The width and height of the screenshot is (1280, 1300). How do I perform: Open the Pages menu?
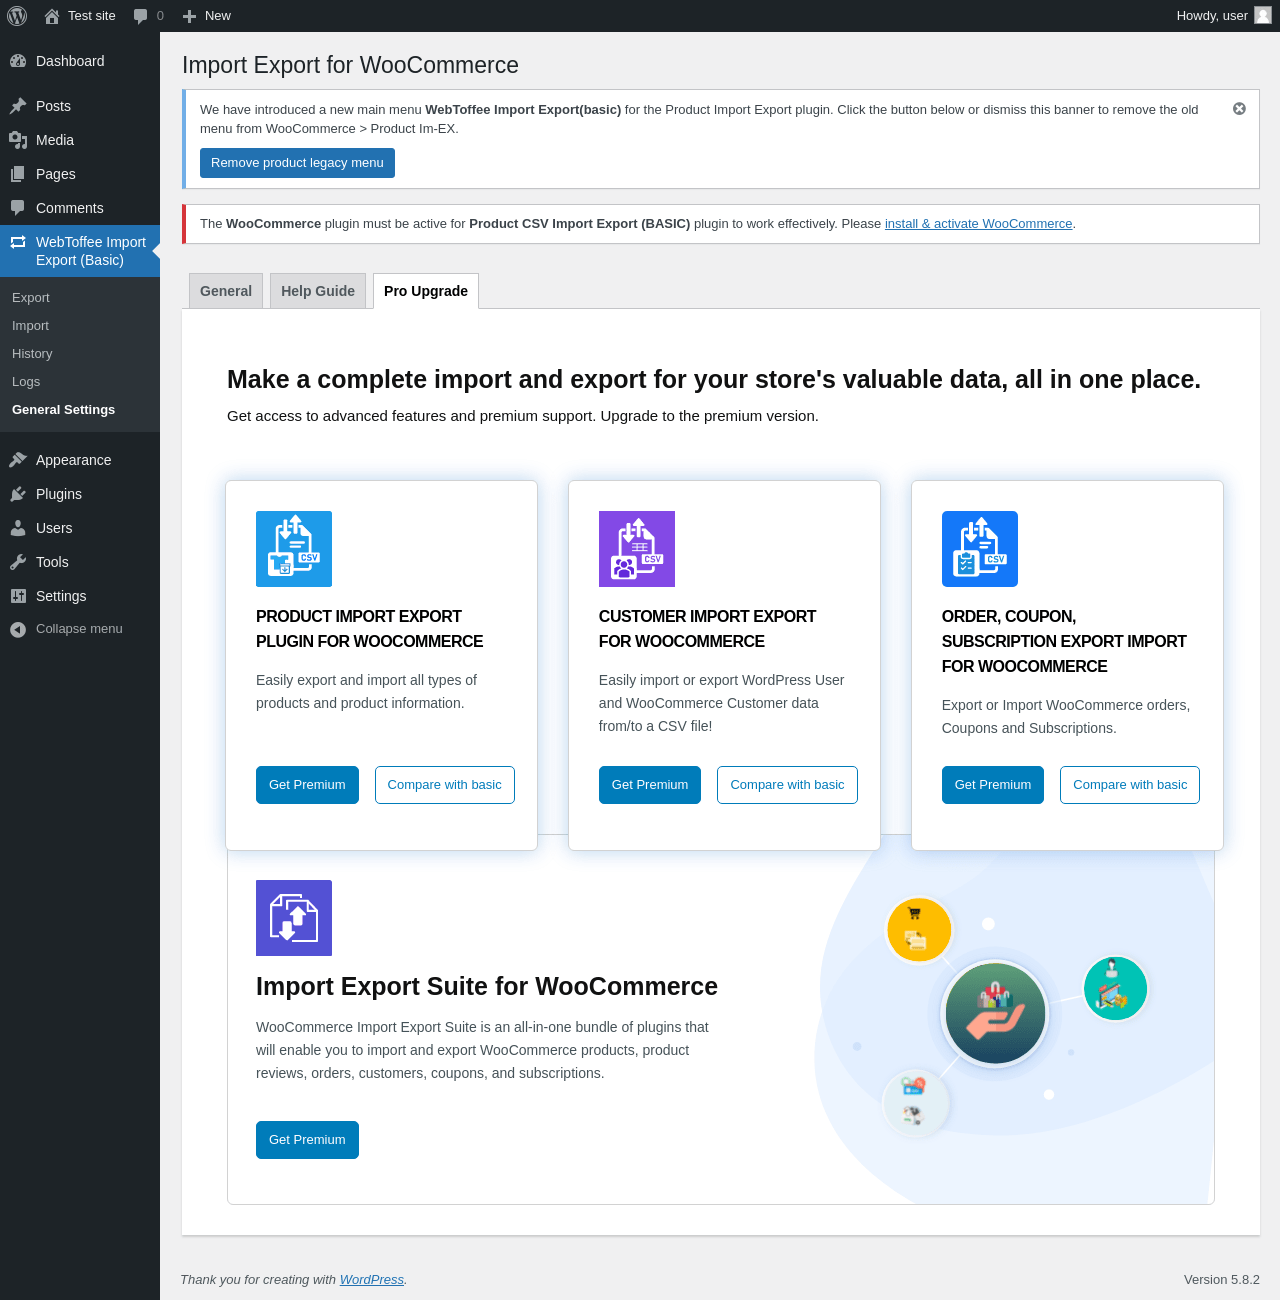pyautogui.click(x=80, y=174)
